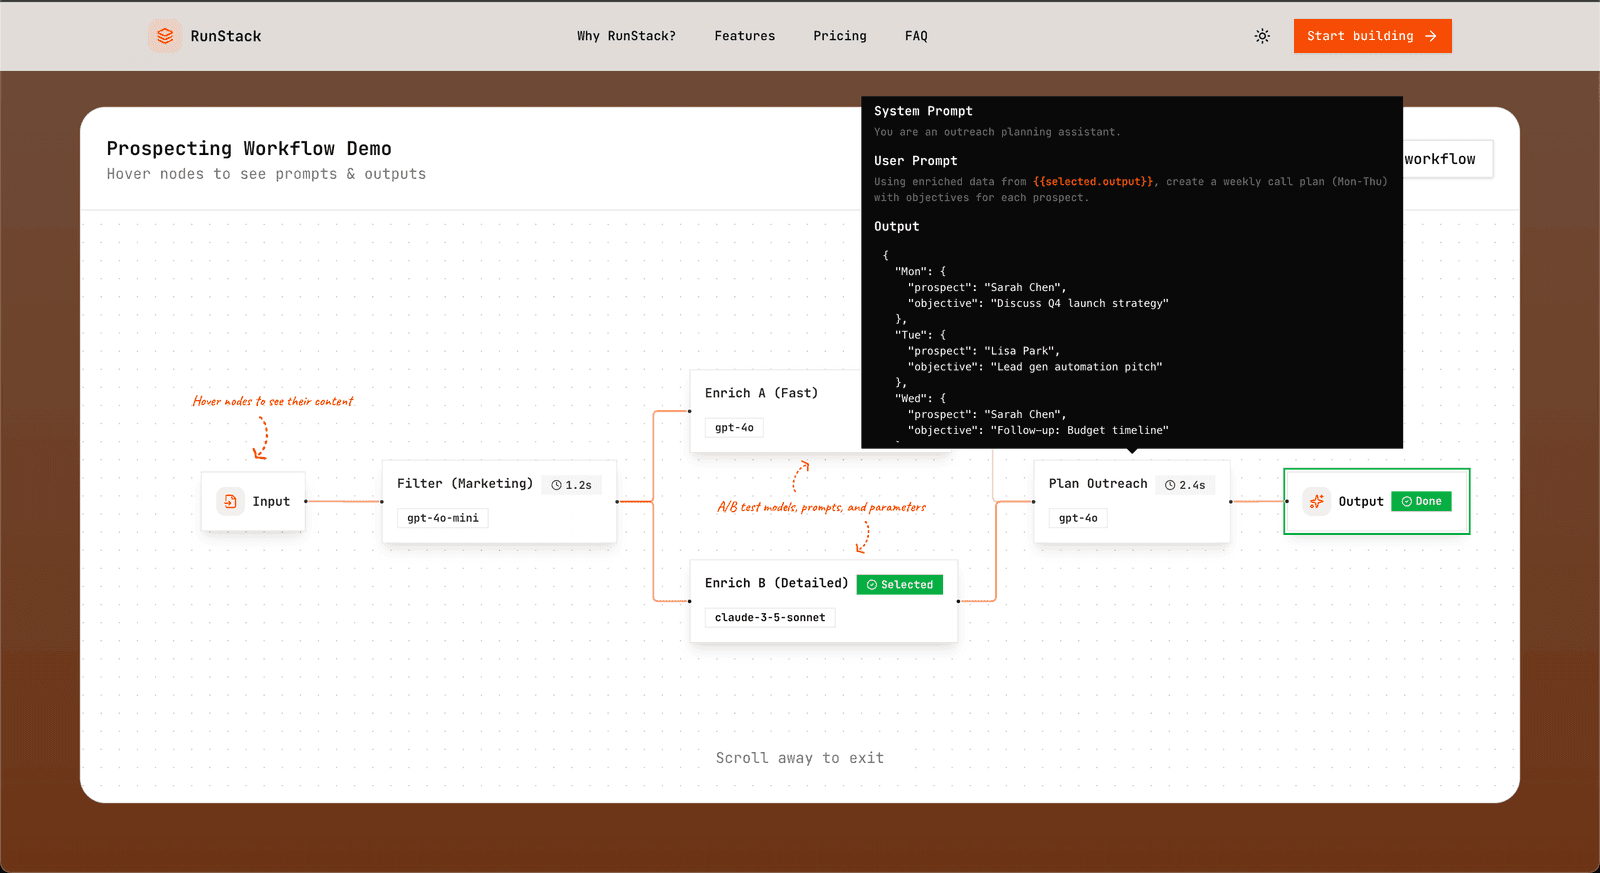The image size is (1600, 873).
Task: Select the Plan Outreach node title
Action: (x=1098, y=484)
